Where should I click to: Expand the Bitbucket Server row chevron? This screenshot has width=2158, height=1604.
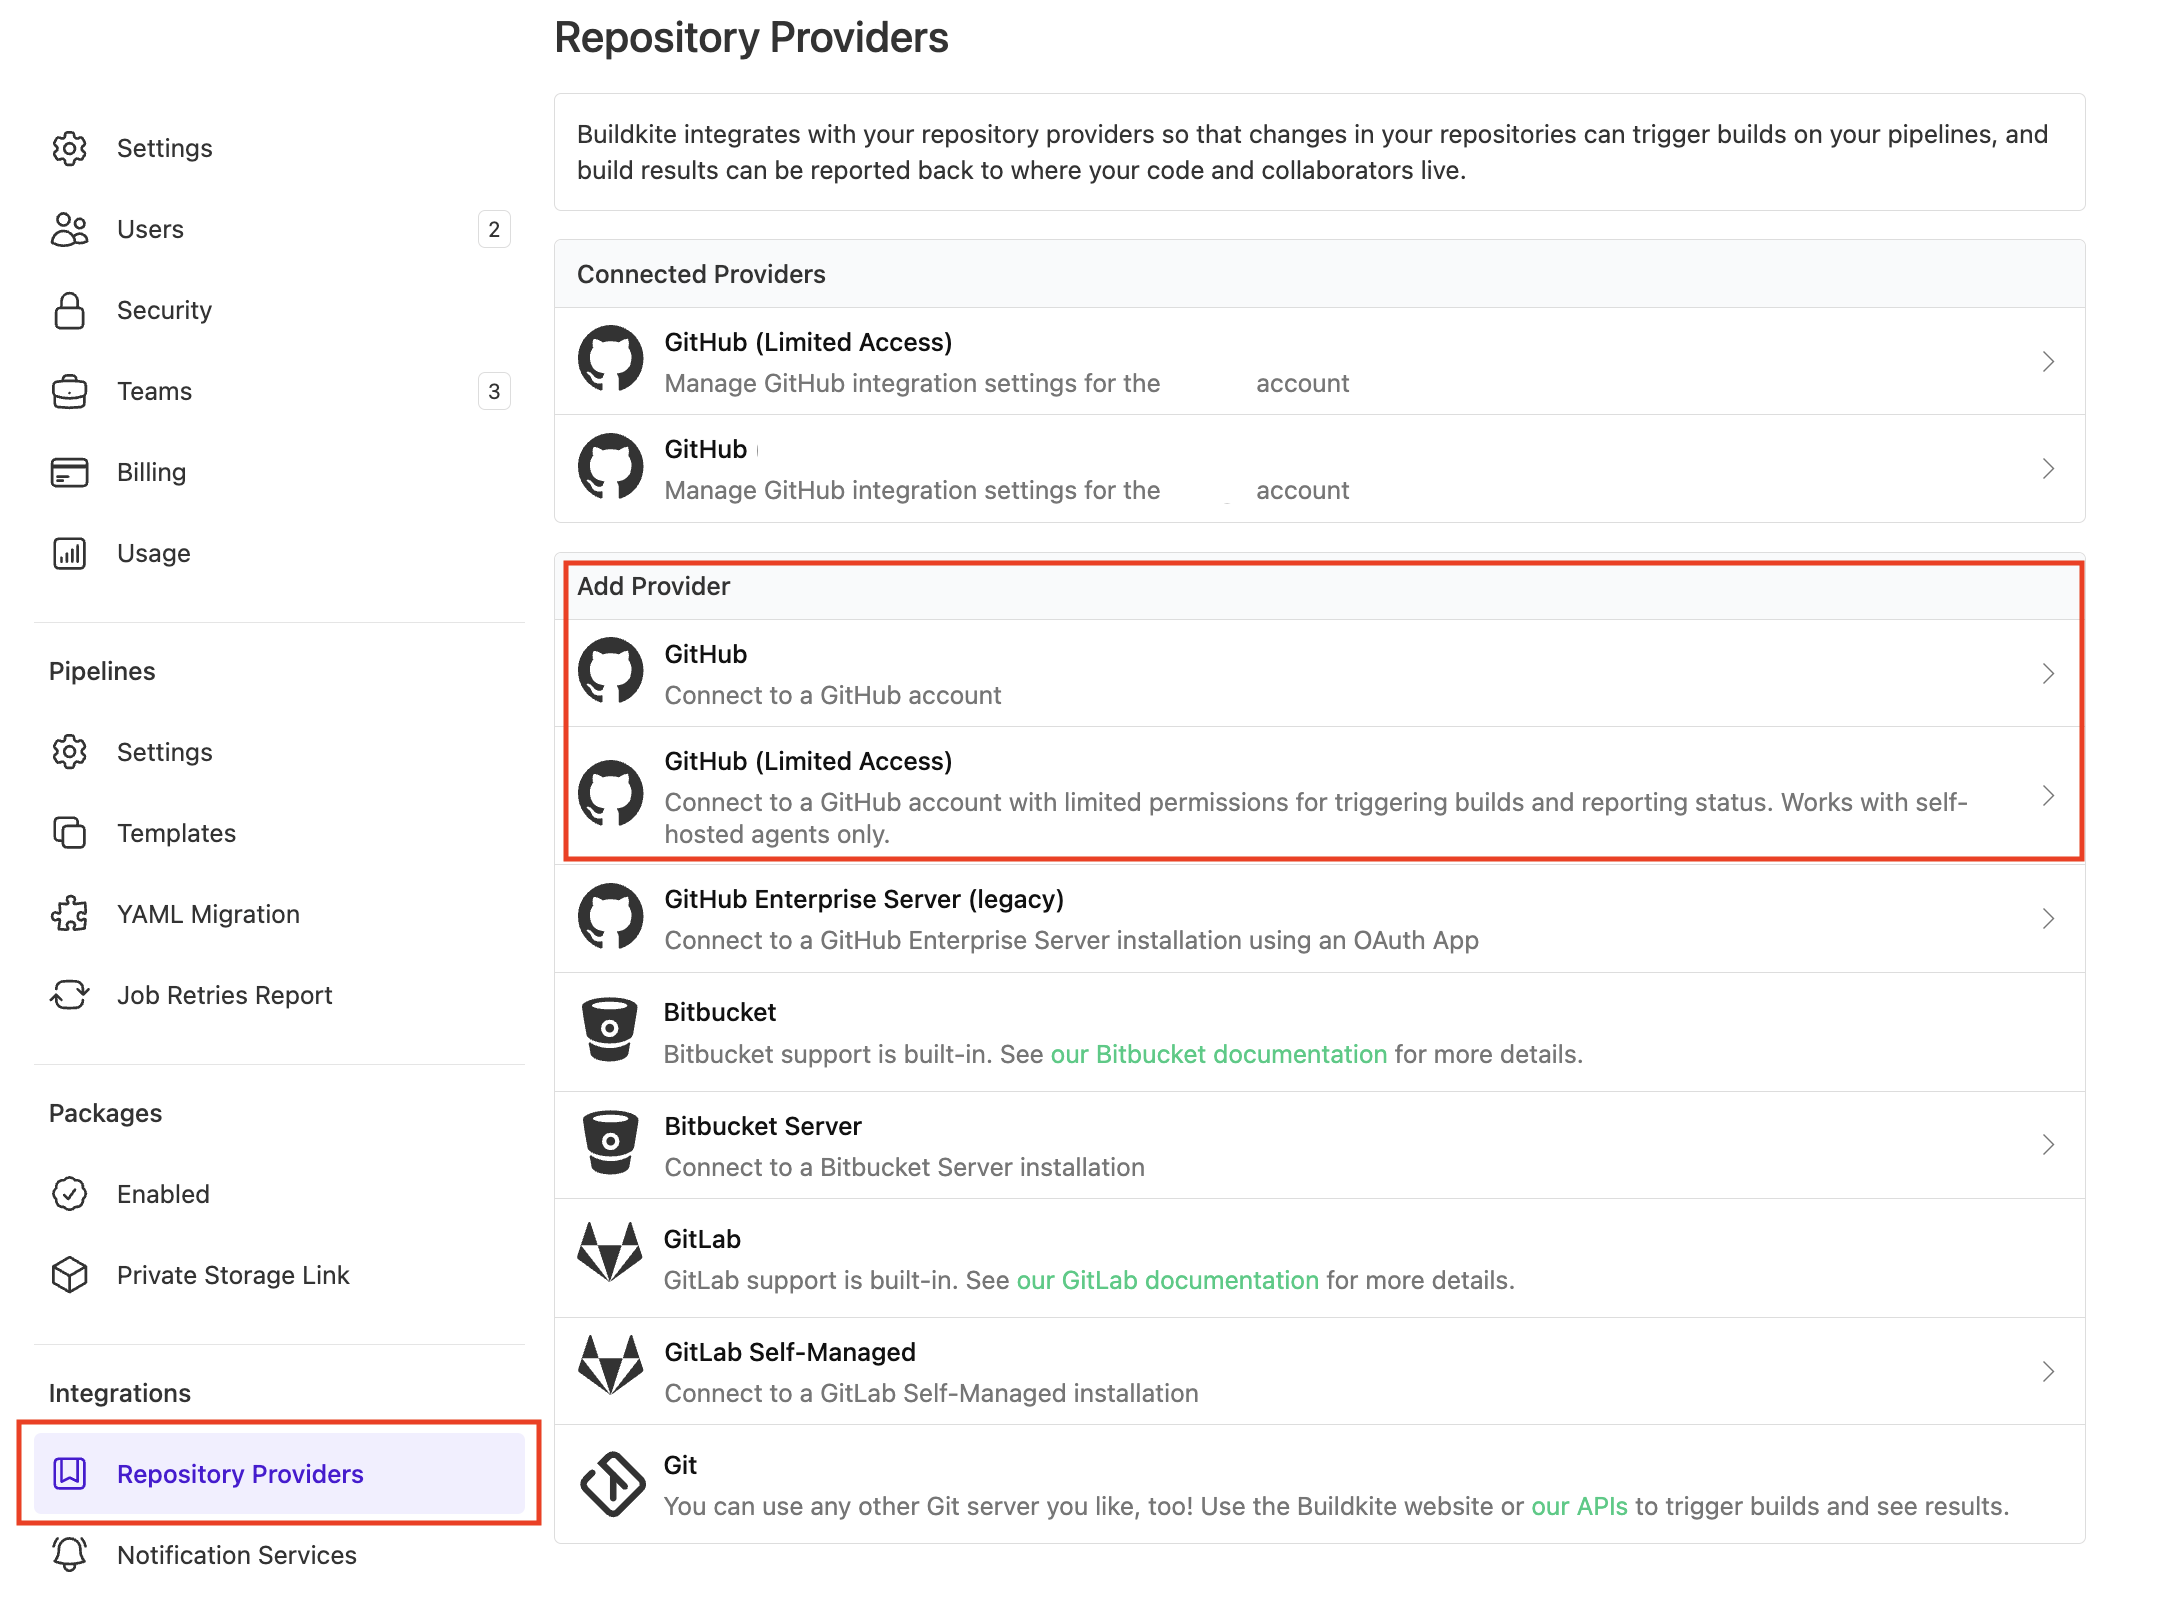click(x=2048, y=1145)
